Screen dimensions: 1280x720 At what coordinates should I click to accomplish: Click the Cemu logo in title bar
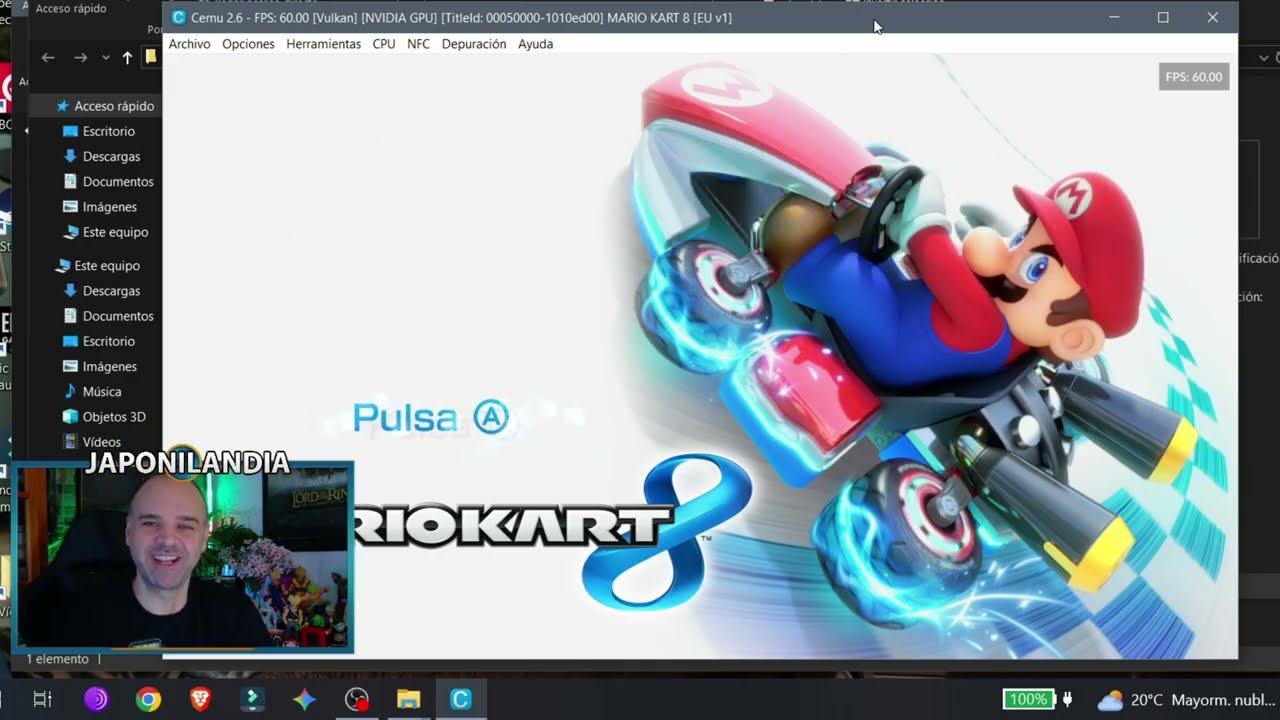pos(179,17)
